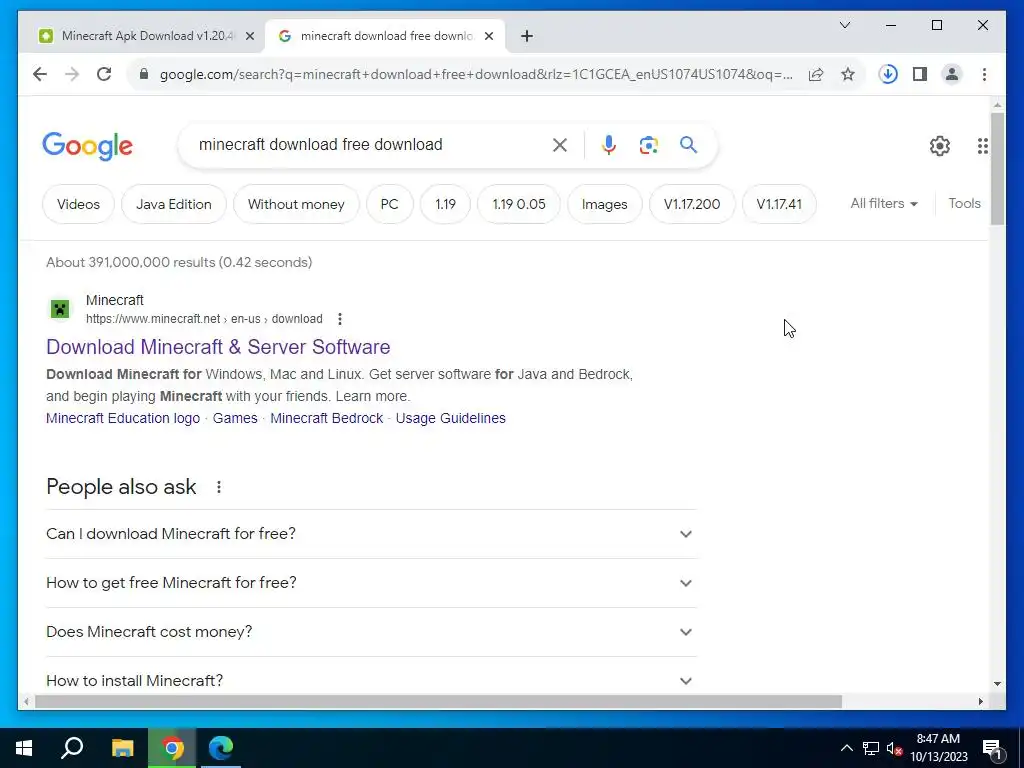Expand Does Minecraft cost money?

tap(371, 632)
